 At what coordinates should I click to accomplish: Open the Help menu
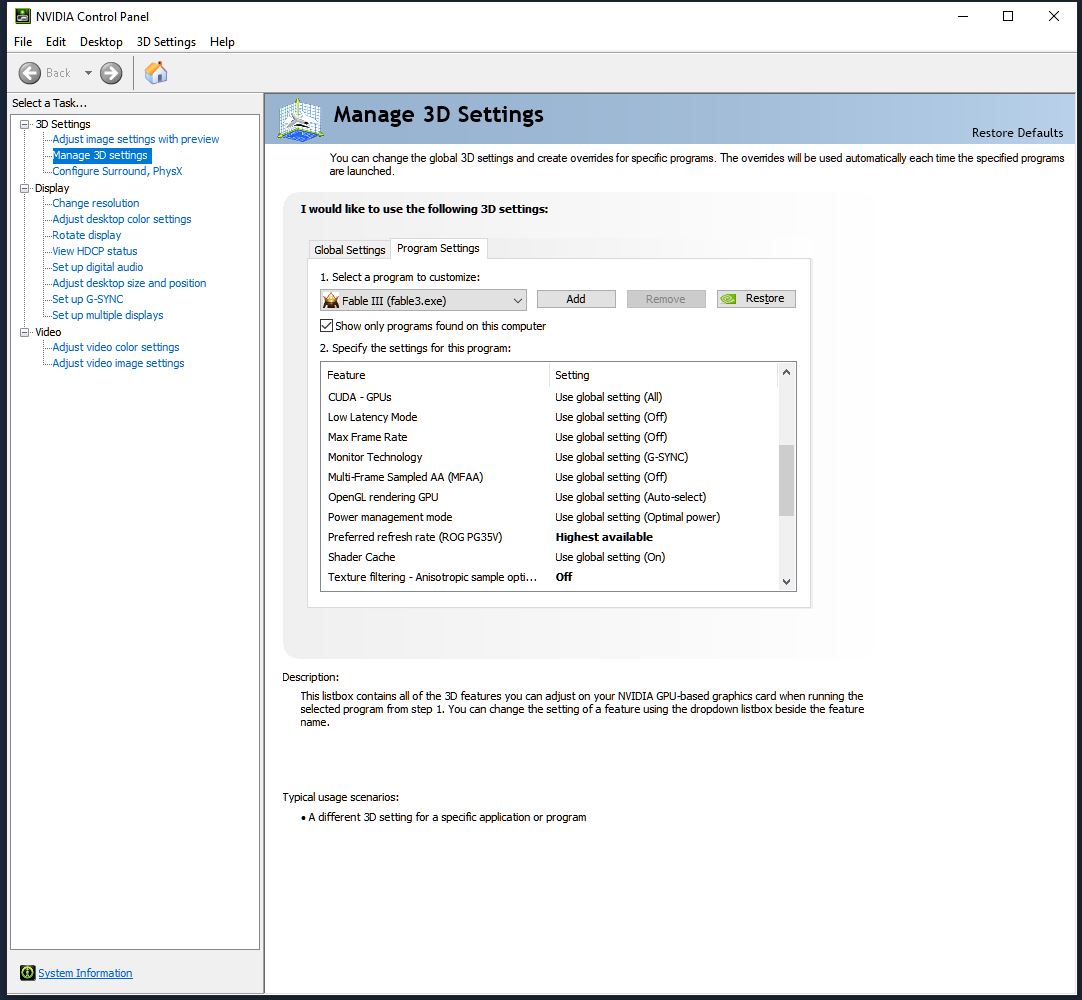(222, 41)
